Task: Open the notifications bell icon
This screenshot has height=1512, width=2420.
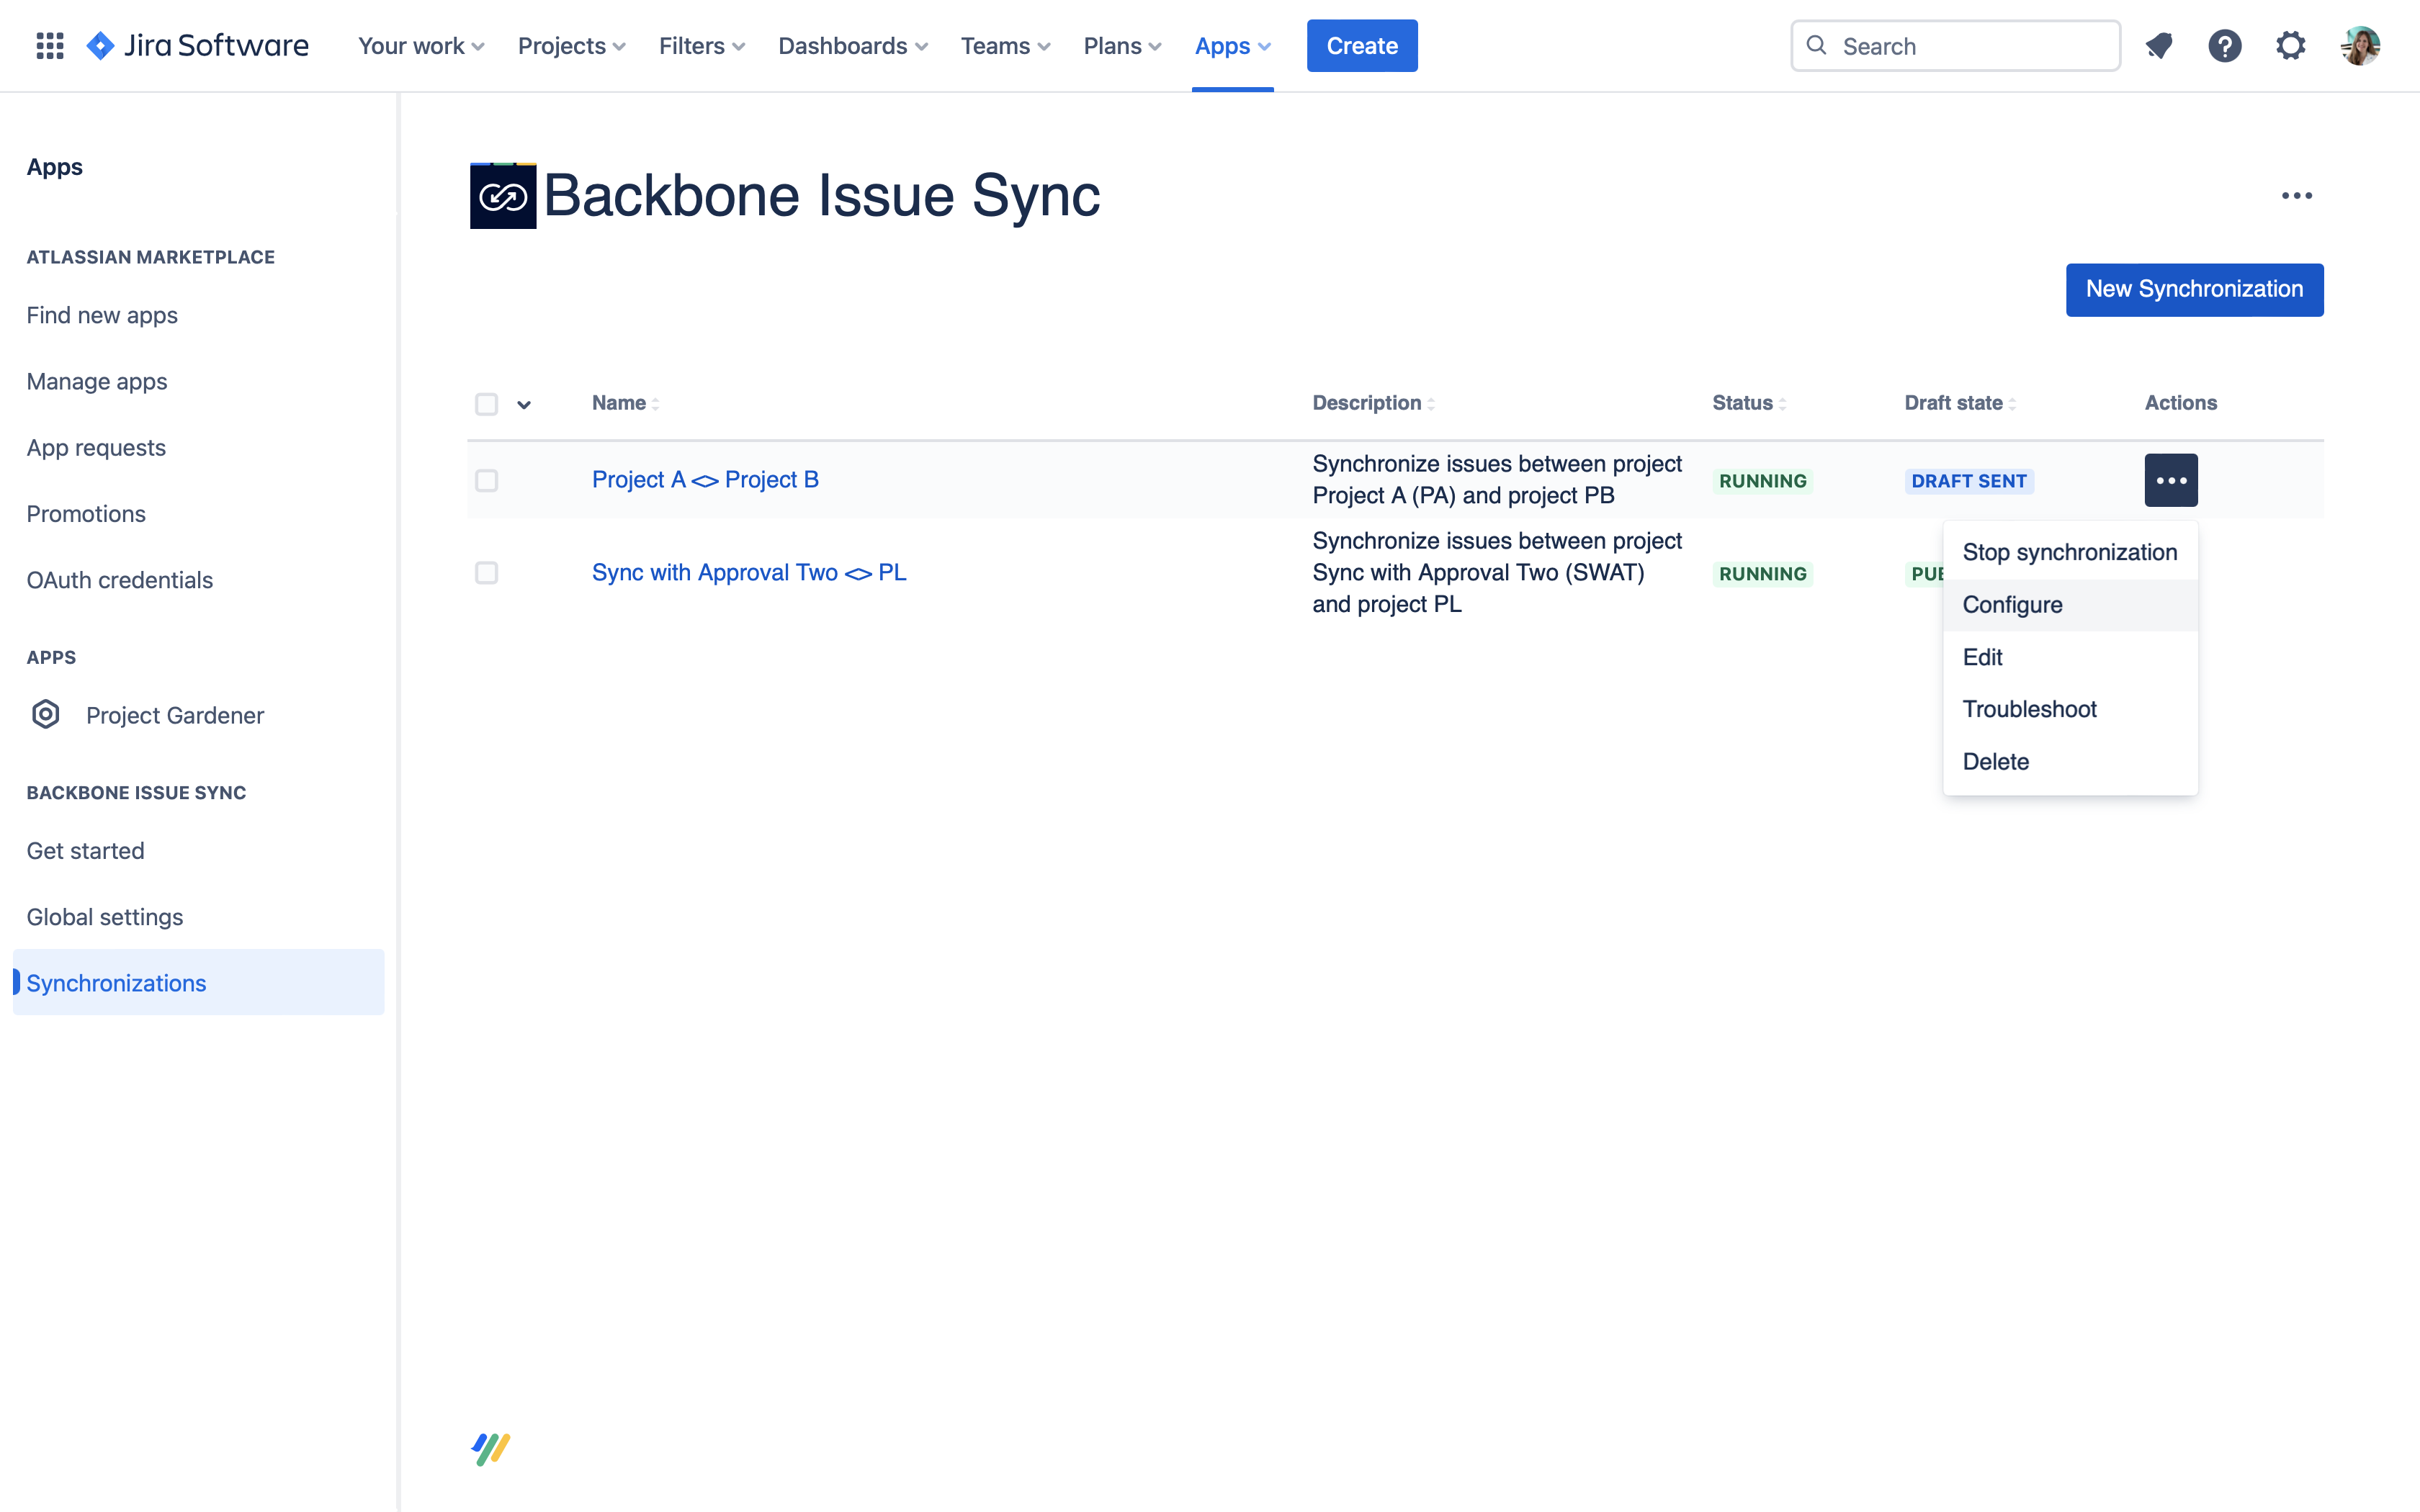Action: 2159,46
